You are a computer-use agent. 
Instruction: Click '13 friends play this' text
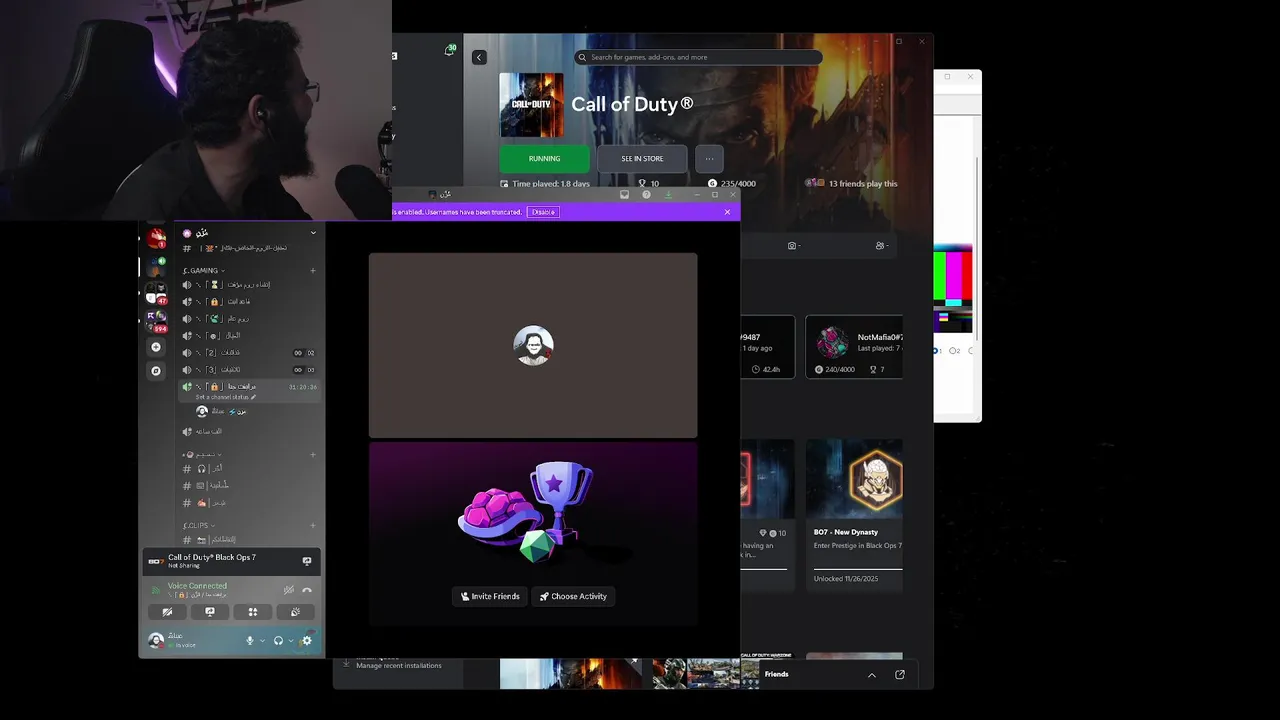point(863,184)
